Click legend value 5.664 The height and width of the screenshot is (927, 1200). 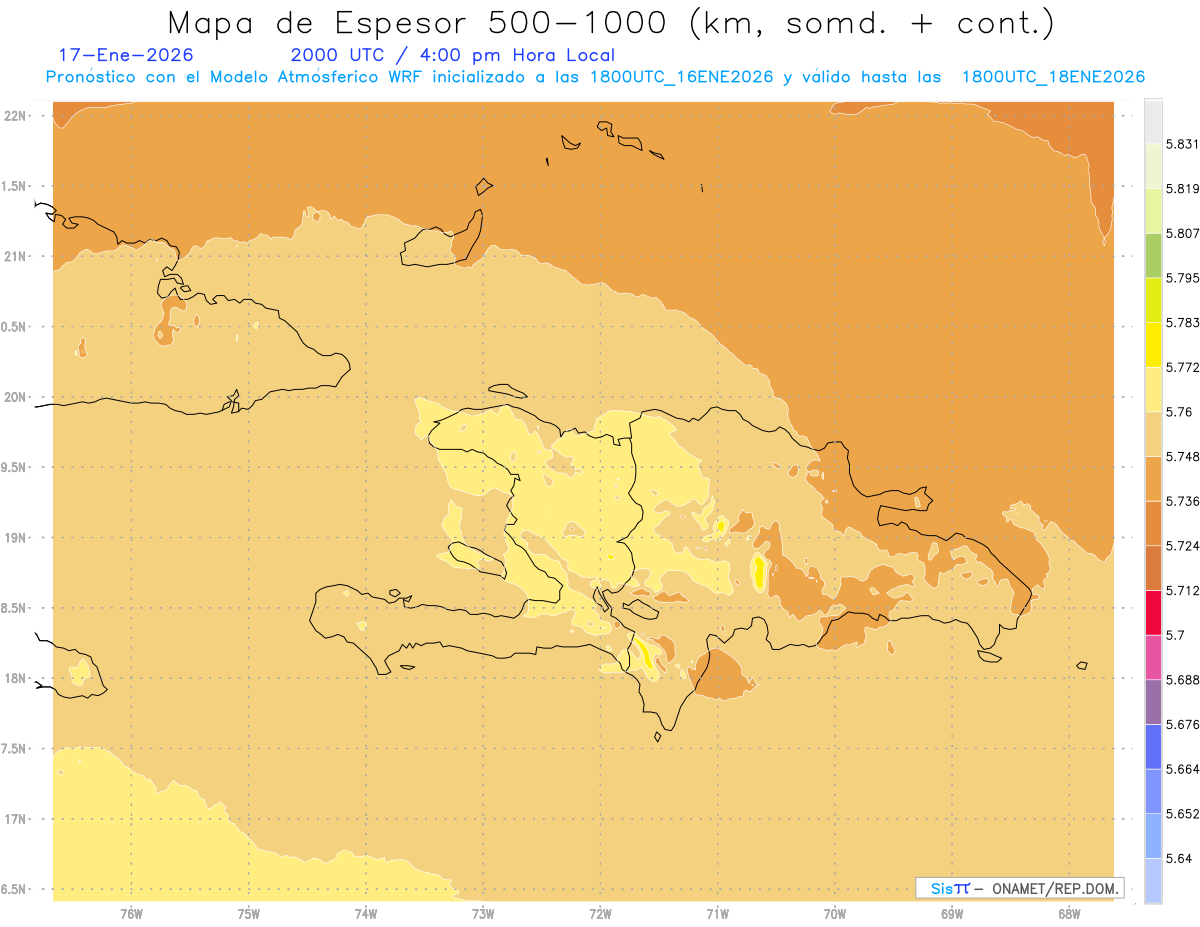pyautogui.click(x=1182, y=769)
